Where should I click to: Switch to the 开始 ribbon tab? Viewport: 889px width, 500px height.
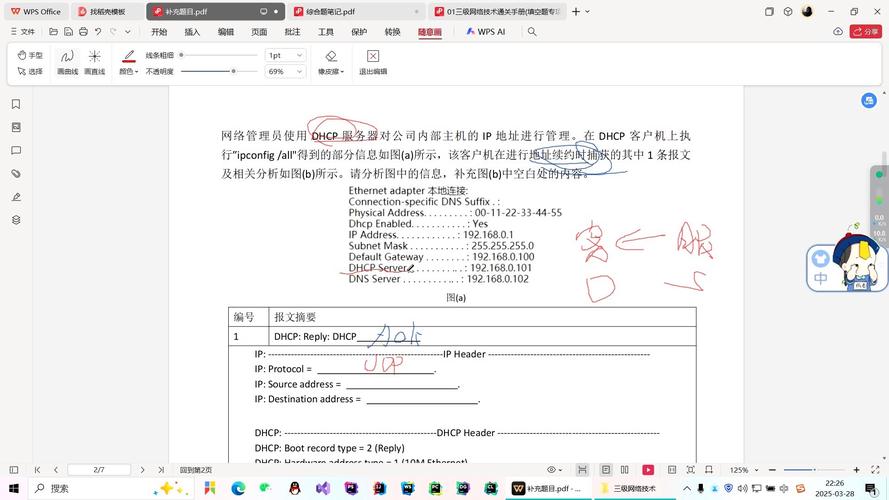click(159, 32)
